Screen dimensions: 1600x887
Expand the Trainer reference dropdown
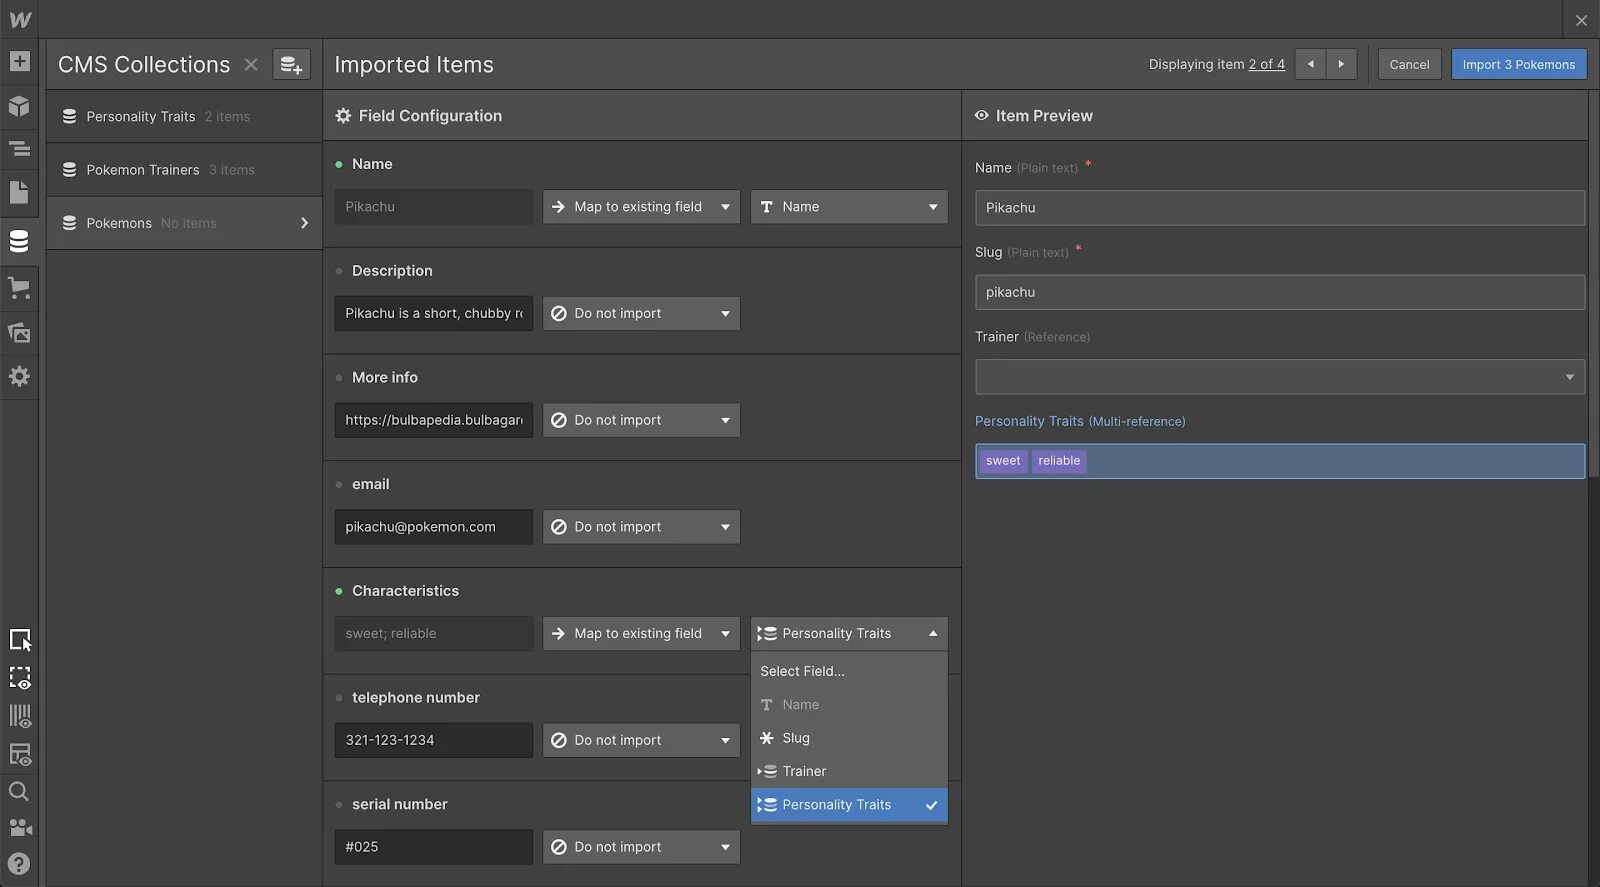1279,377
